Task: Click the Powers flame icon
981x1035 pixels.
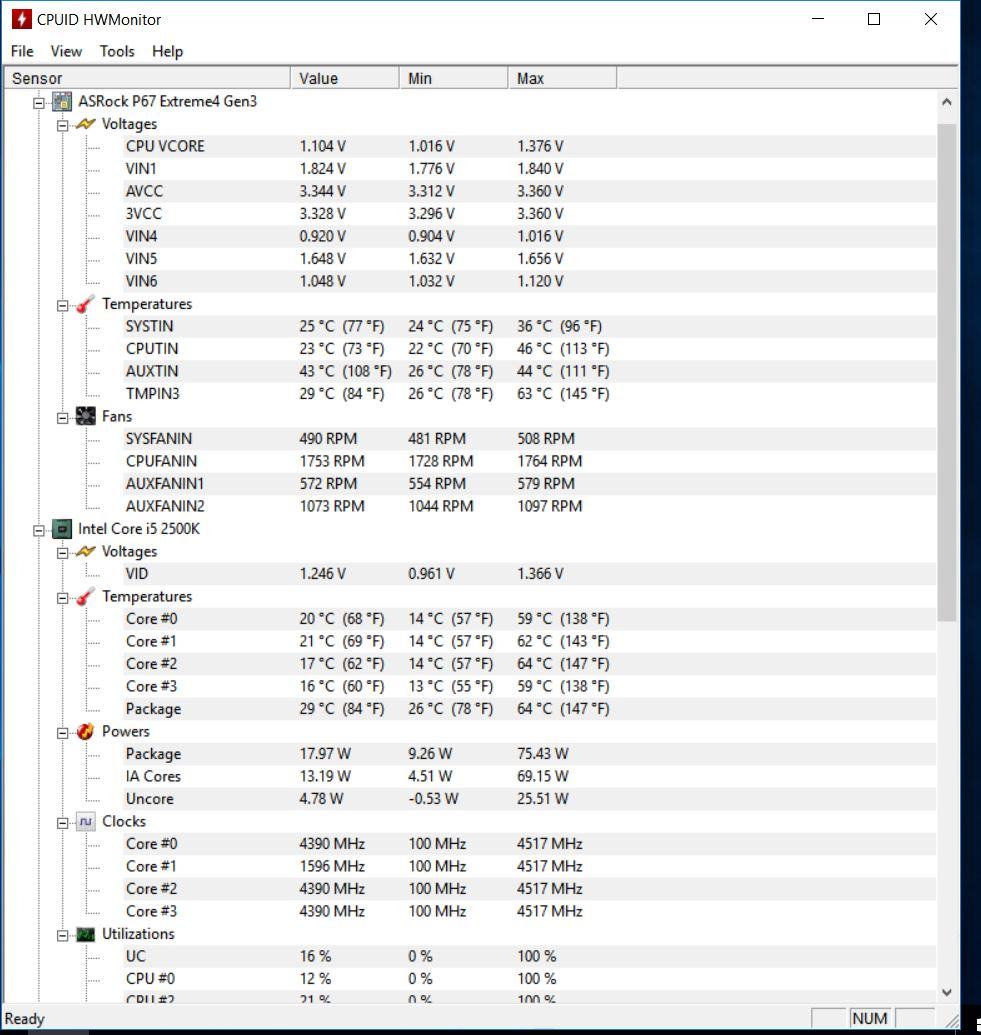Action: 86,731
